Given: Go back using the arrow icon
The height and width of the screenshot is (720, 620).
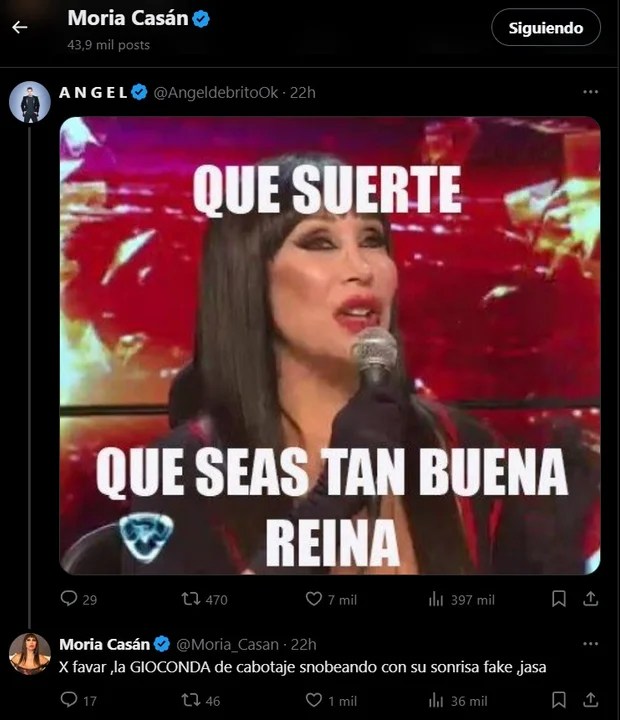Looking at the screenshot, I should click(x=20, y=27).
